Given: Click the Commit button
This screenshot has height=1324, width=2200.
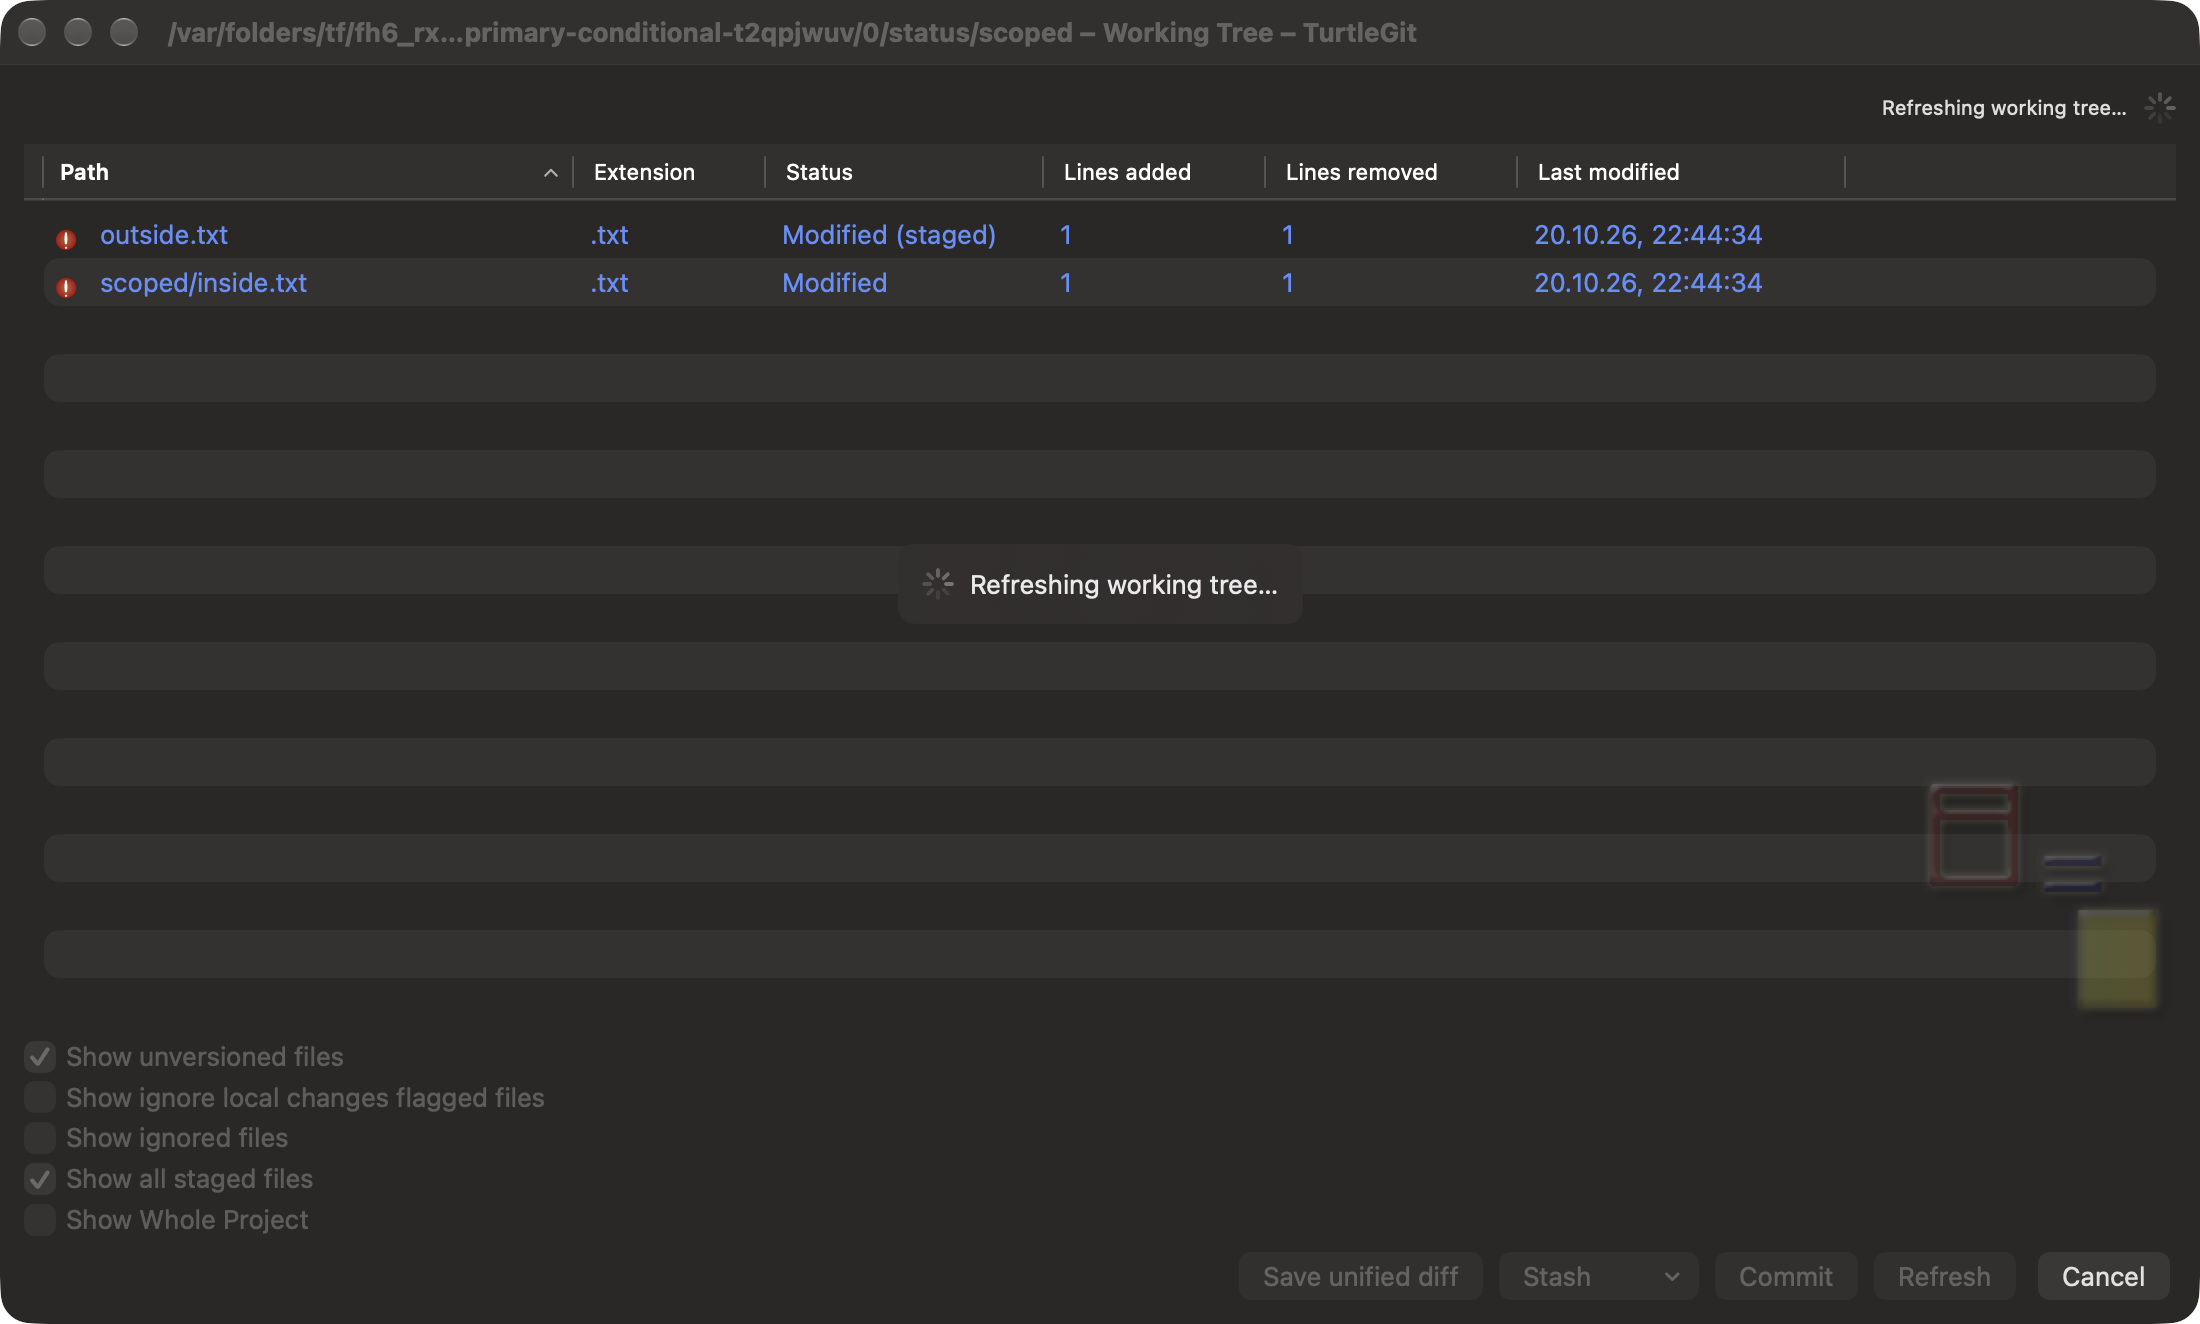Looking at the screenshot, I should (1786, 1276).
